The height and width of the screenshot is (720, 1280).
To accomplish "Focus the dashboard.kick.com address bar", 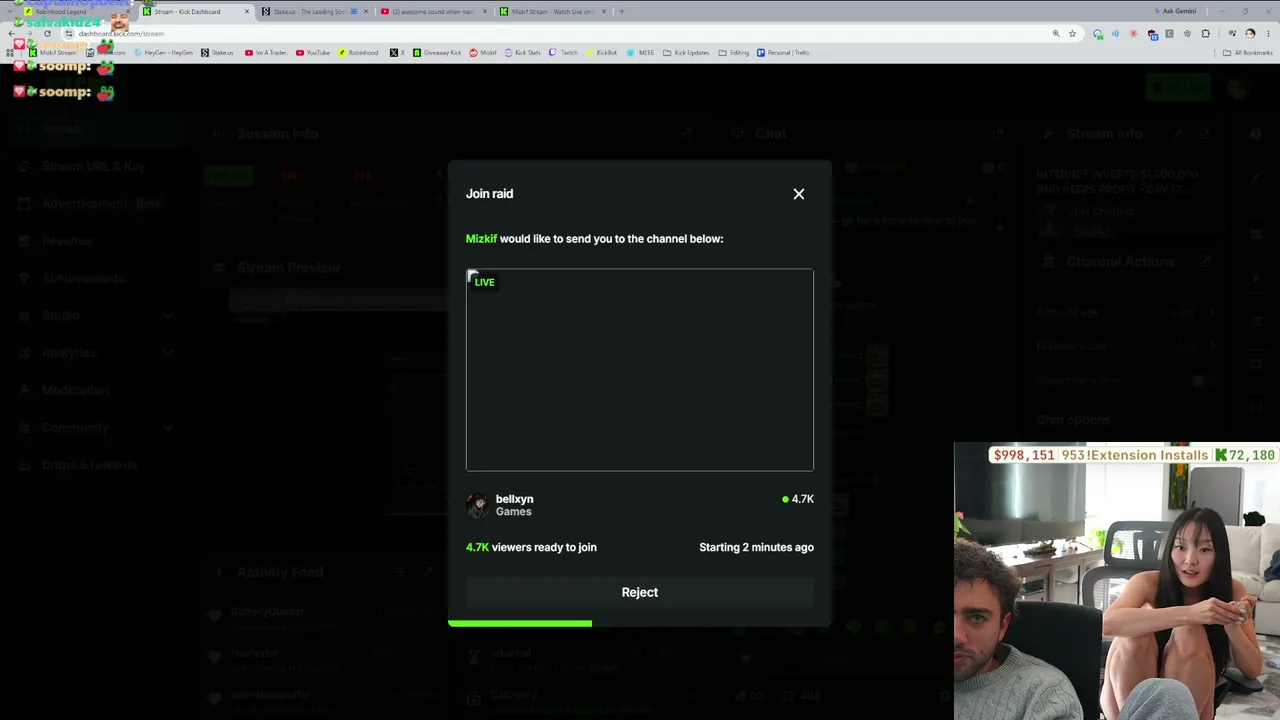I will (560, 33).
